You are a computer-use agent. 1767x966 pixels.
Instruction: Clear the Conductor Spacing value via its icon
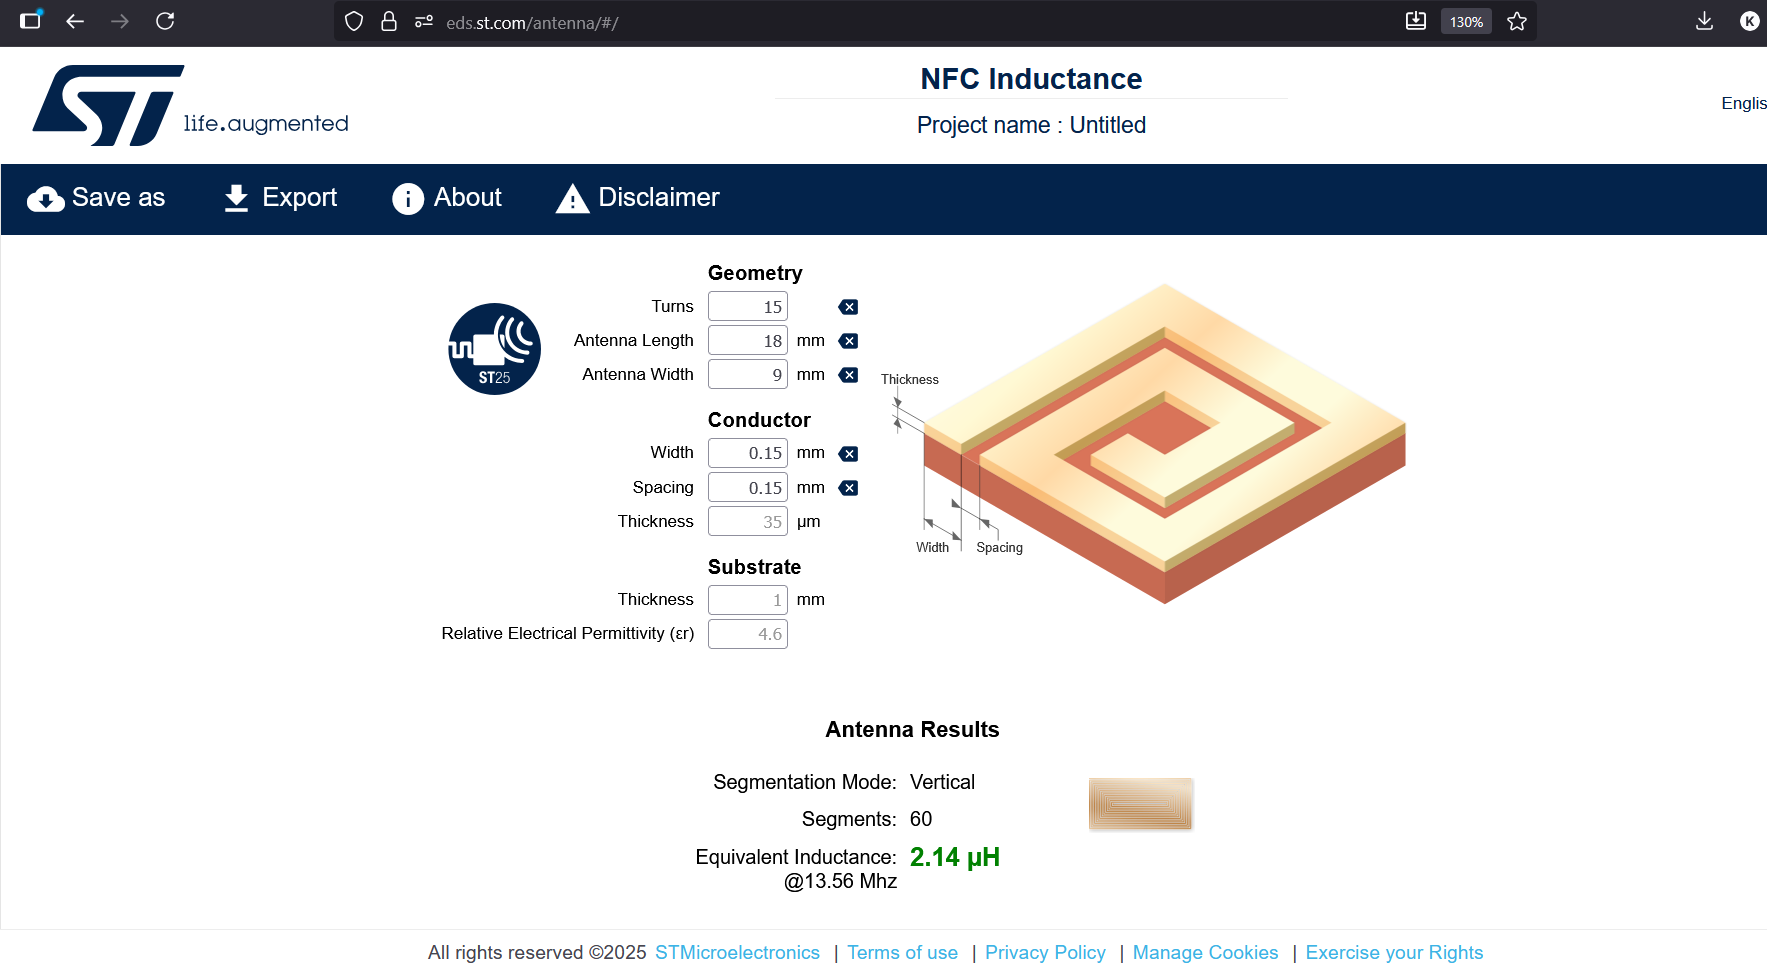click(848, 488)
